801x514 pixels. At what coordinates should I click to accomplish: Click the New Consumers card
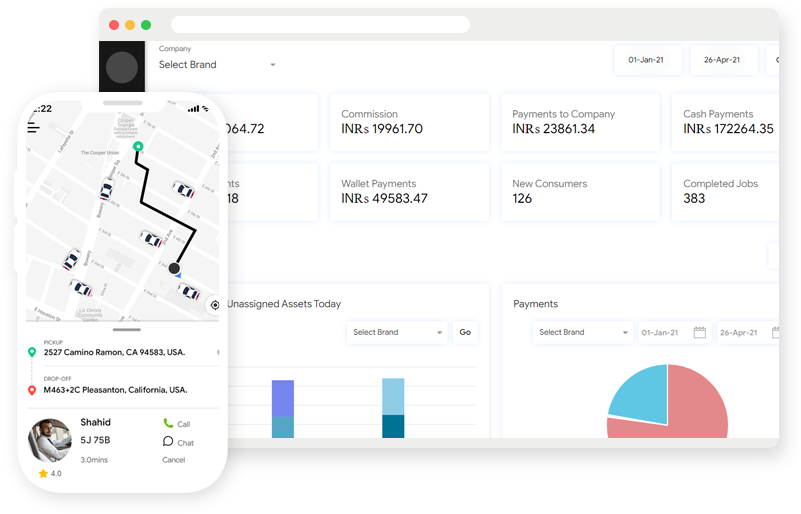580,192
